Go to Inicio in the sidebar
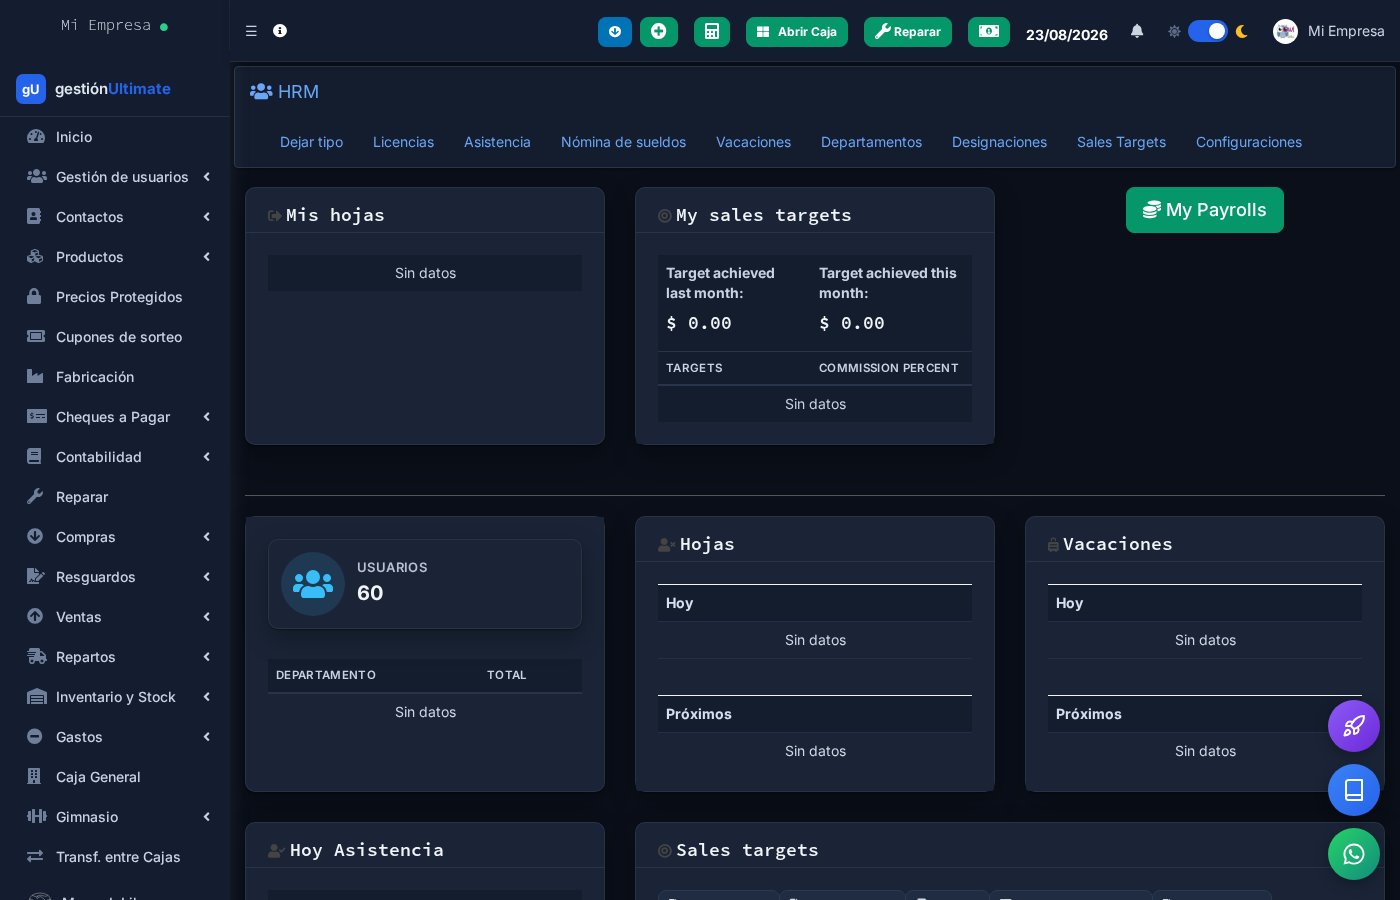The width and height of the screenshot is (1400, 900). coord(115,137)
